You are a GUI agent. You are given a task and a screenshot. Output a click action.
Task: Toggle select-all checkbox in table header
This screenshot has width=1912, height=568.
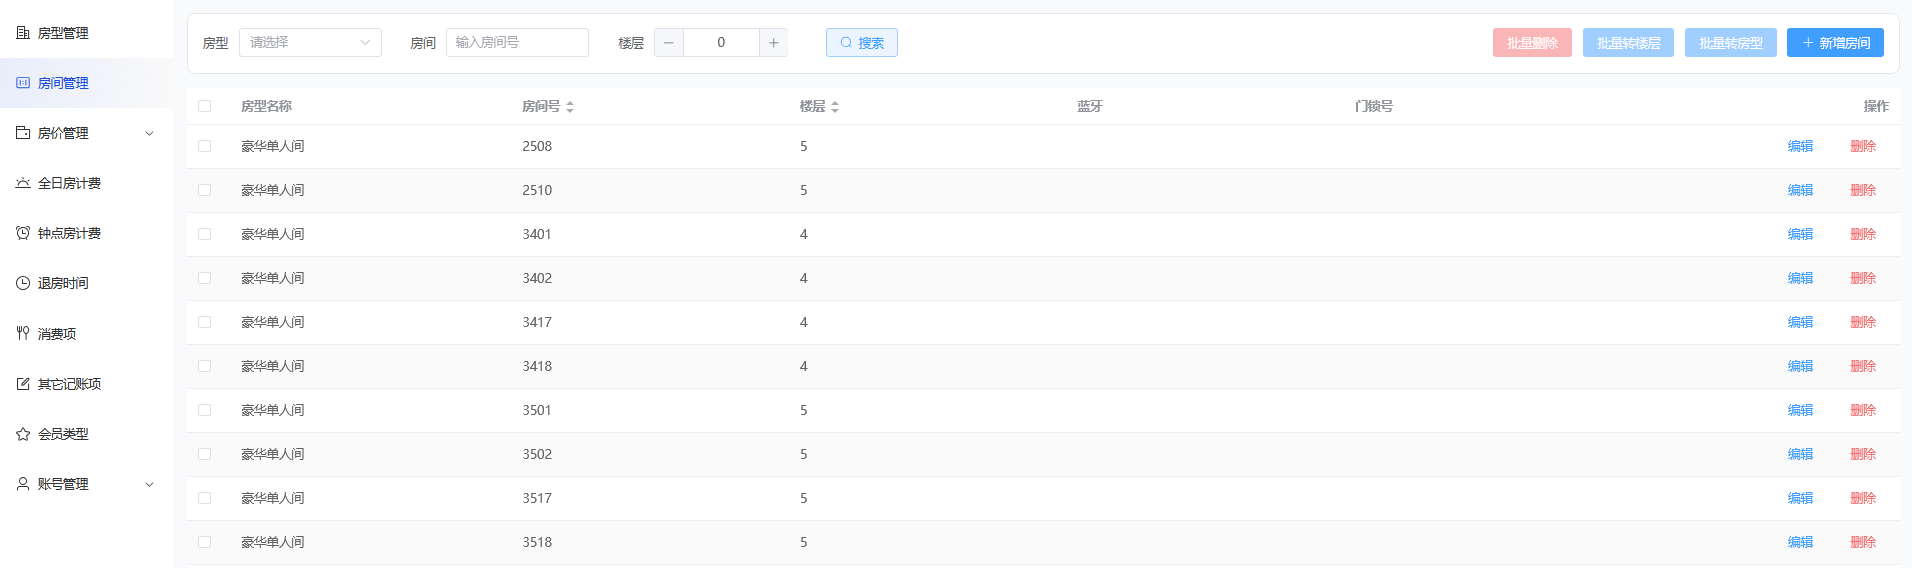205,106
